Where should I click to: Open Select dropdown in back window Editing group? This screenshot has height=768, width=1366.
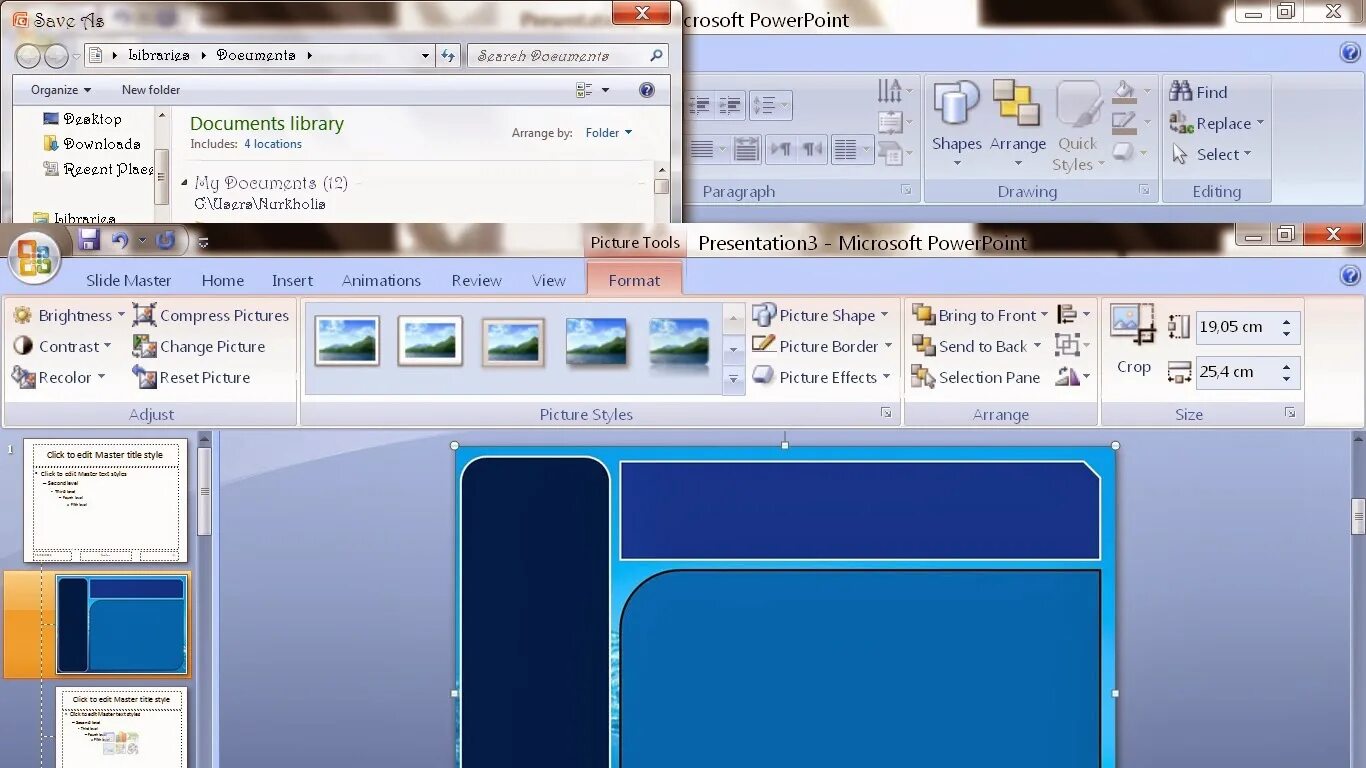(1211, 154)
